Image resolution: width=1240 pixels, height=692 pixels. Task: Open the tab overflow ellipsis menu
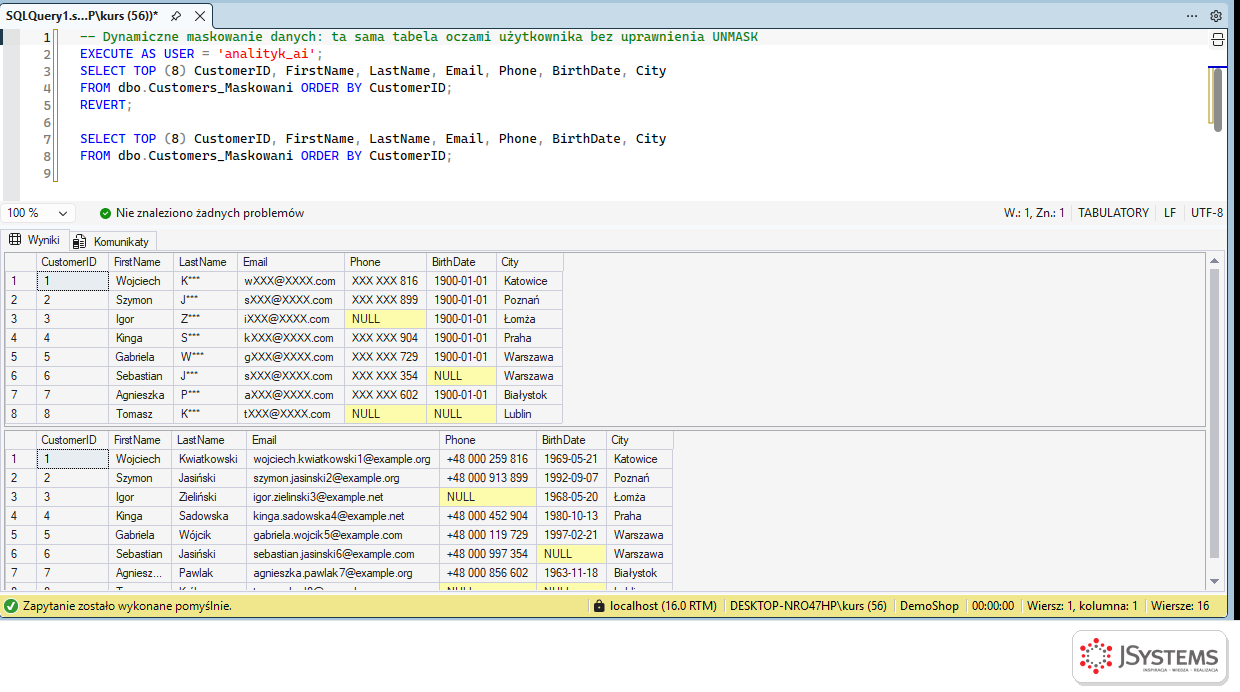point(1192,16)
